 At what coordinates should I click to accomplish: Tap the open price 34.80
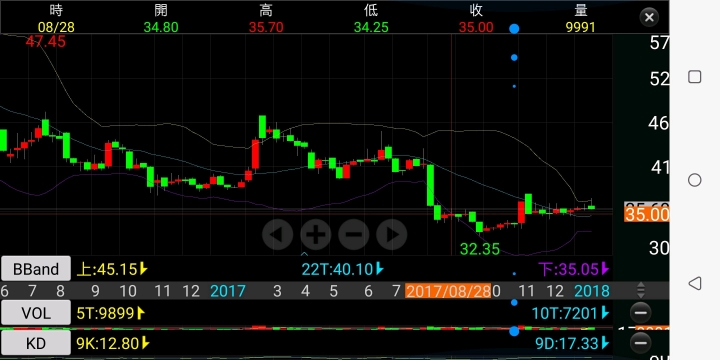tap(161, 27)
